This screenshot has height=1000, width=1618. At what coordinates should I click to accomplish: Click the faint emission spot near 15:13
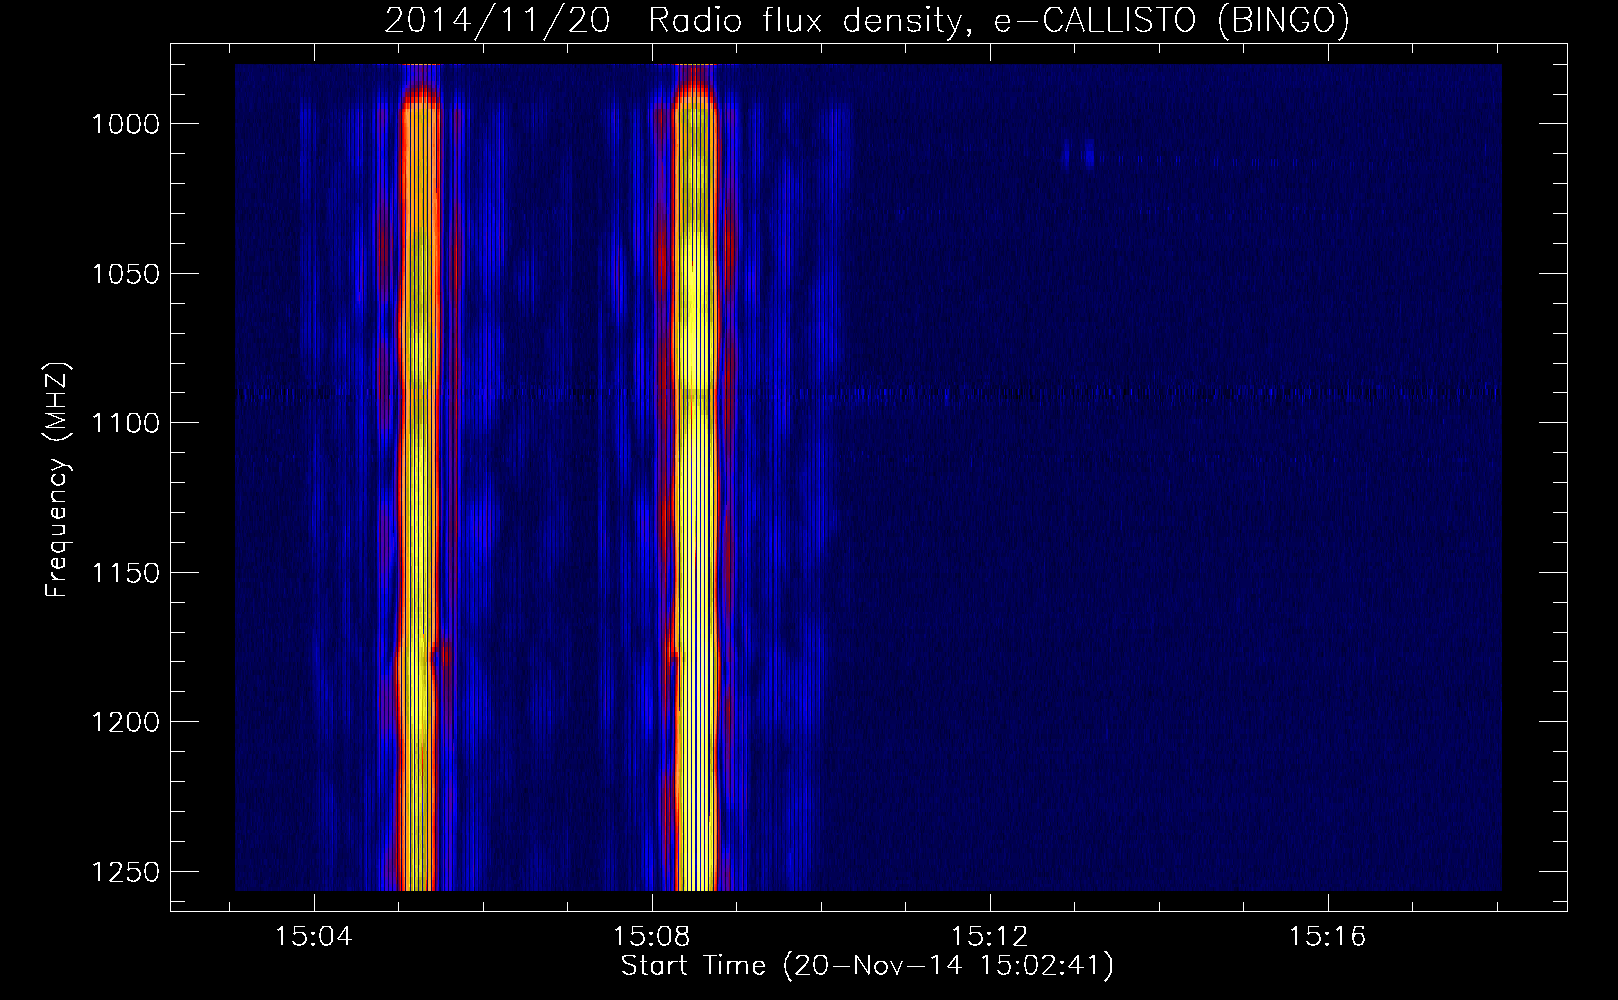pos(1078,156)
